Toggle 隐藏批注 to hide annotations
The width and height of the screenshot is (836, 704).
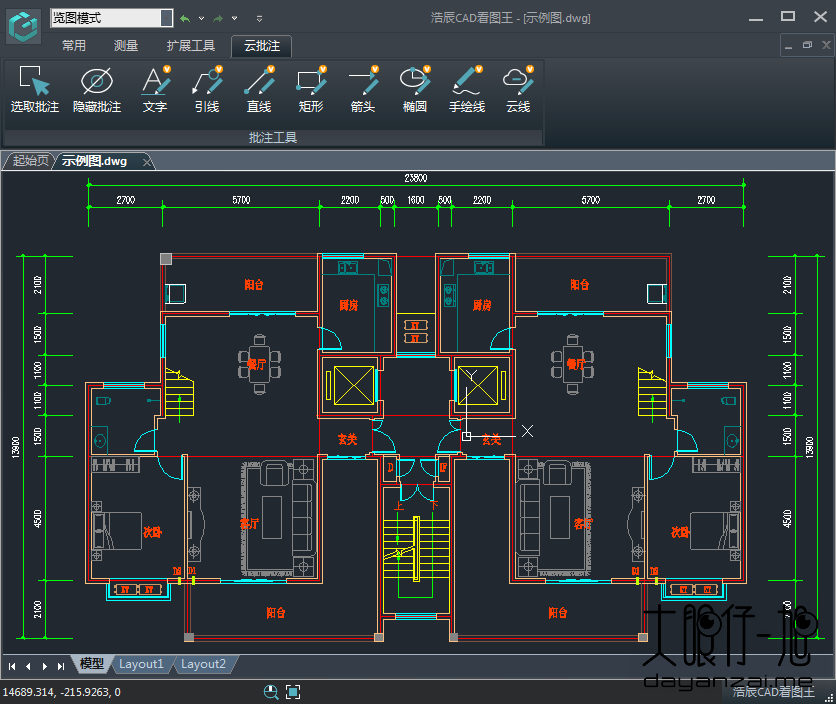click(x=96, y=89)
